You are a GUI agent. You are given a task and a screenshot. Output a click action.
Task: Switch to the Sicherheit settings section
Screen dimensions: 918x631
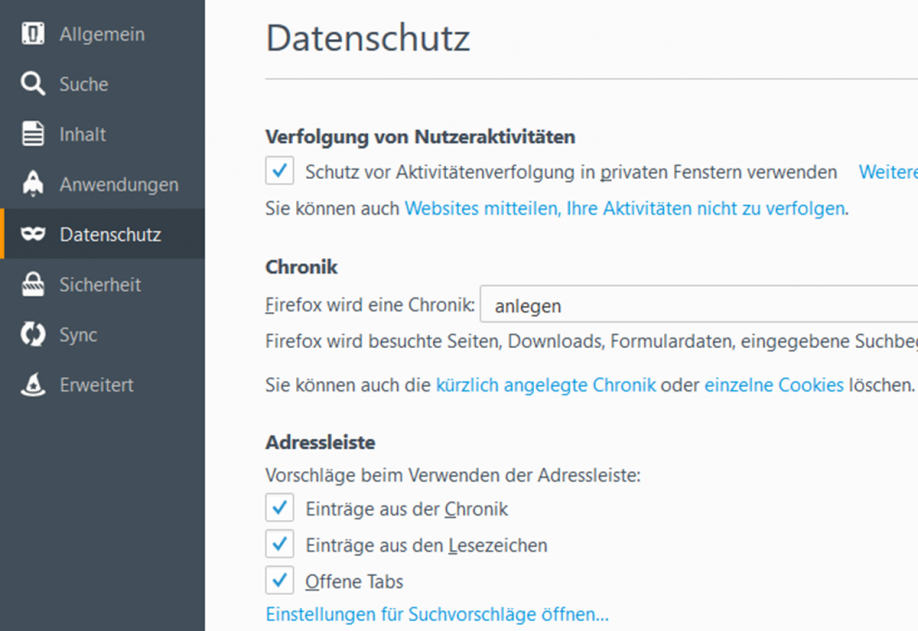point(100,285)
